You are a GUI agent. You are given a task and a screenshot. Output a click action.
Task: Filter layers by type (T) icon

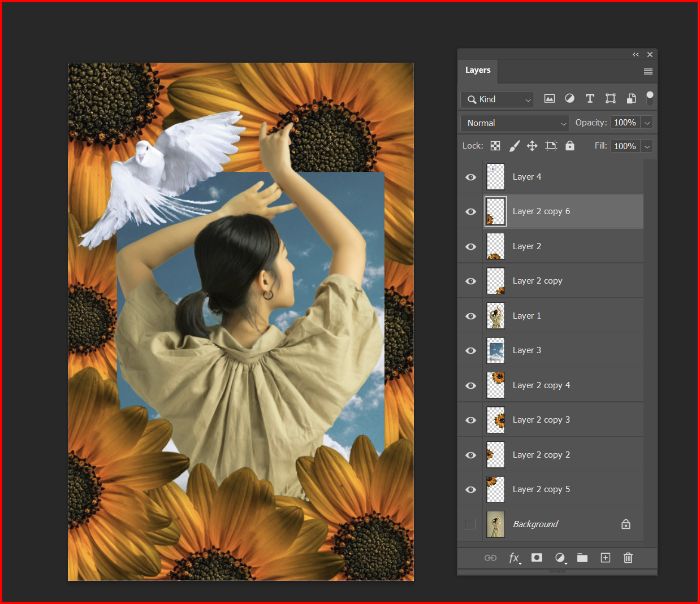pyautogui.click(x=590, y=99)
